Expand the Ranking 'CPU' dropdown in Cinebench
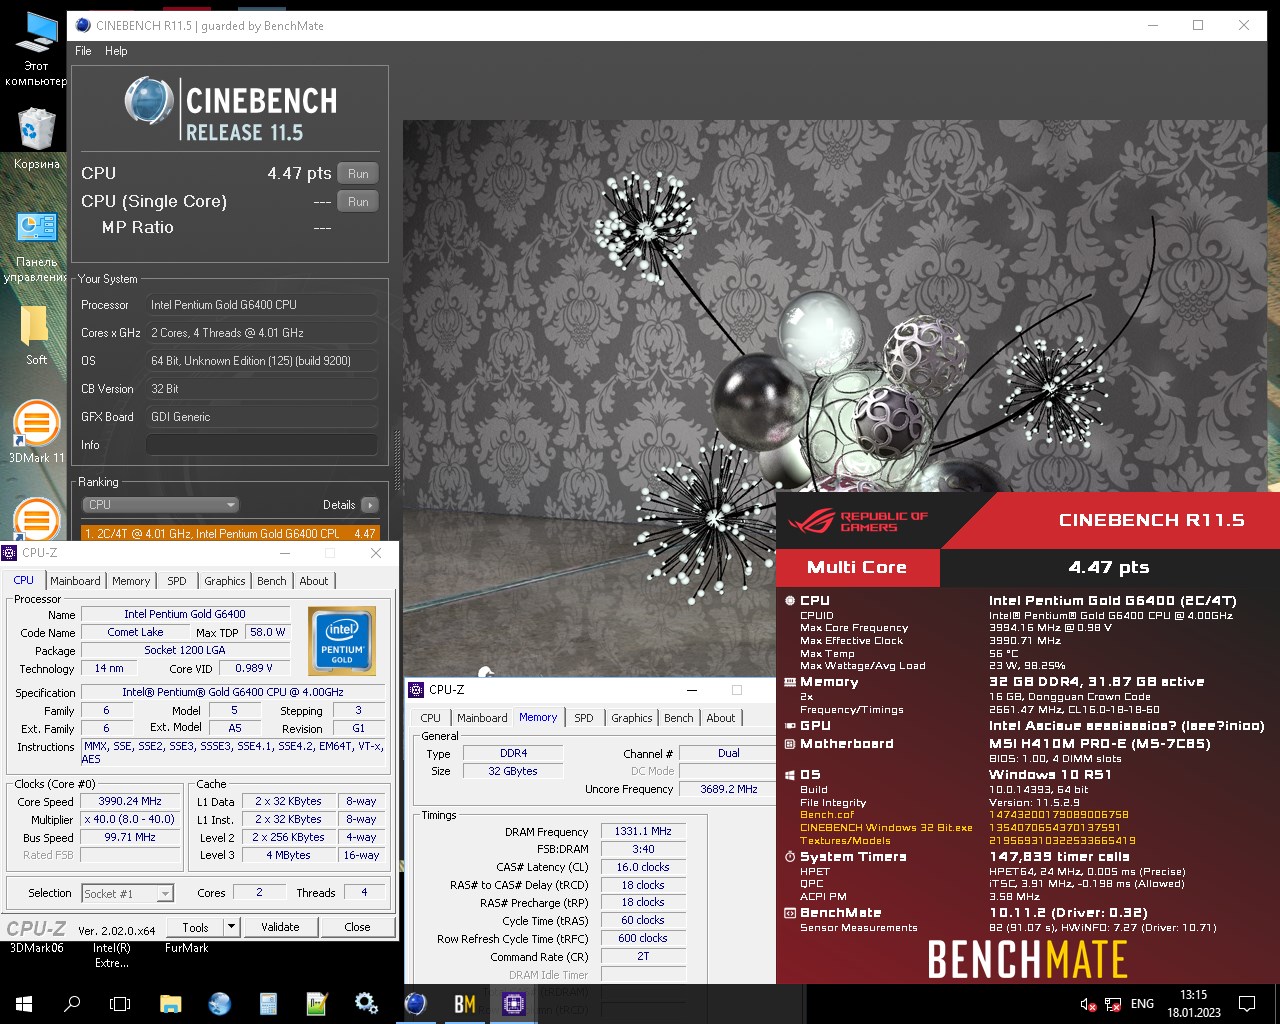This screenshot has width=1280, height=1024. 160,505
